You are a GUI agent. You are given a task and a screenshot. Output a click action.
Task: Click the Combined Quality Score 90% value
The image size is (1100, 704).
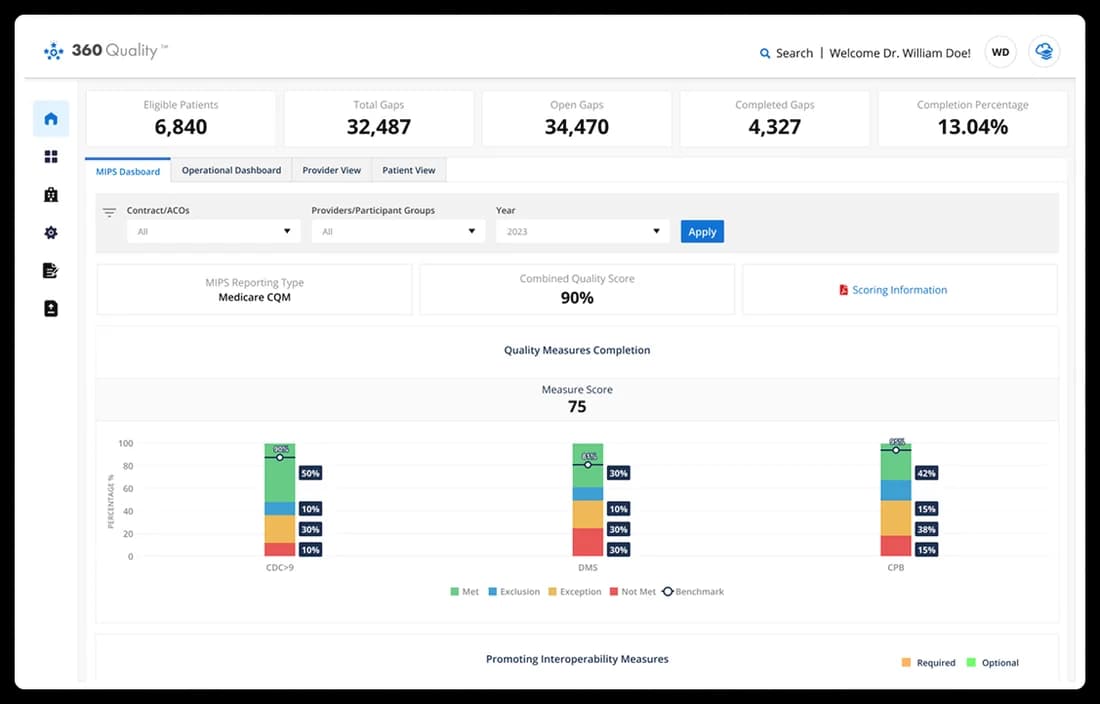coord(577,298)
